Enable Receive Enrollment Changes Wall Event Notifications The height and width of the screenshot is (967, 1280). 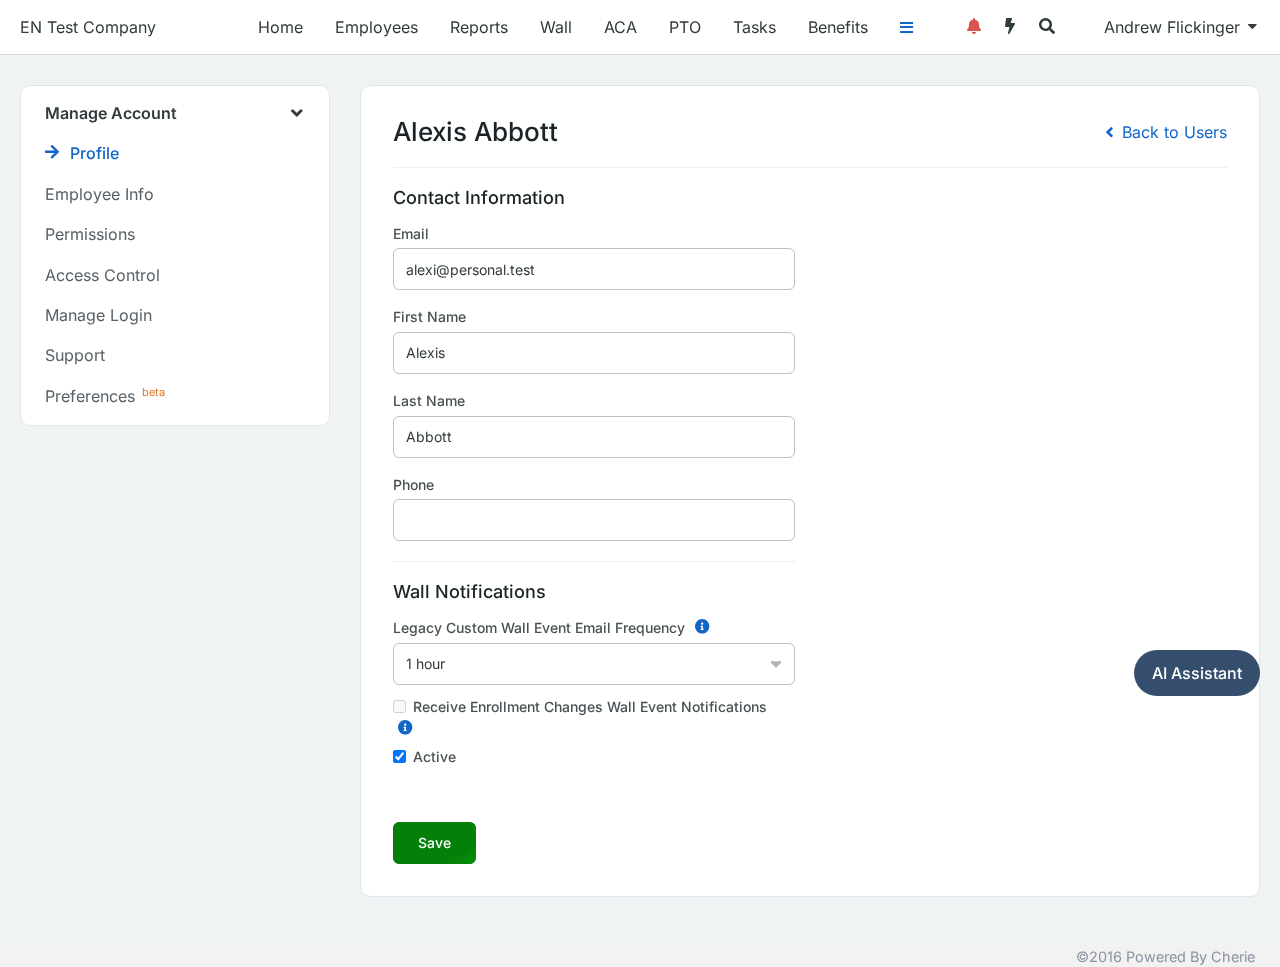400,707
